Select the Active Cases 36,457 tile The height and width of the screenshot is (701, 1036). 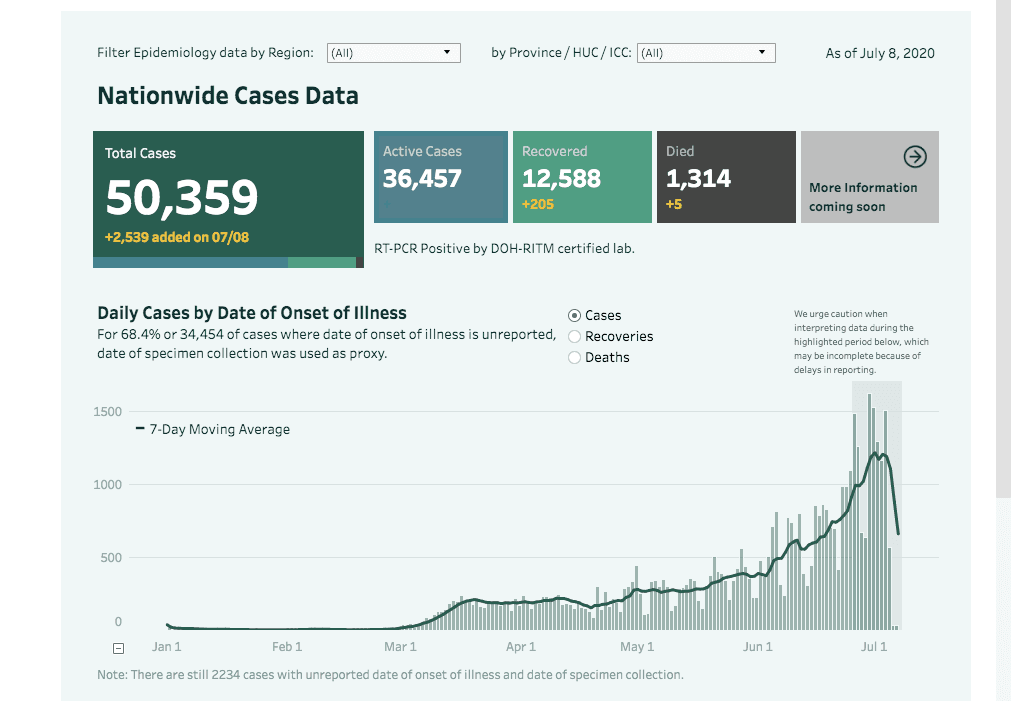[x=441, y=177]
